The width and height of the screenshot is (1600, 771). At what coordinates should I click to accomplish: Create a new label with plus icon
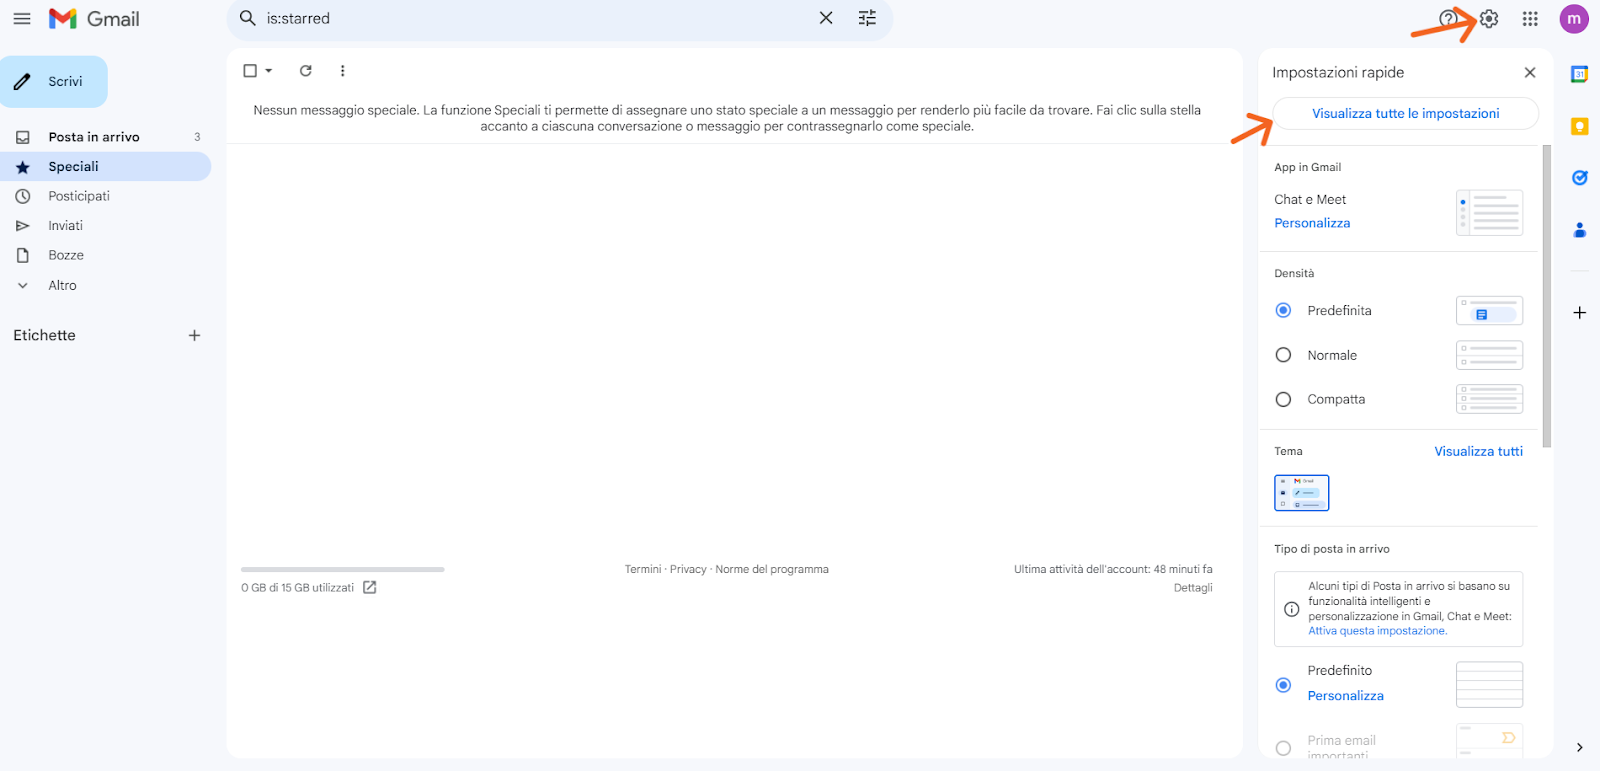[194, 336]
